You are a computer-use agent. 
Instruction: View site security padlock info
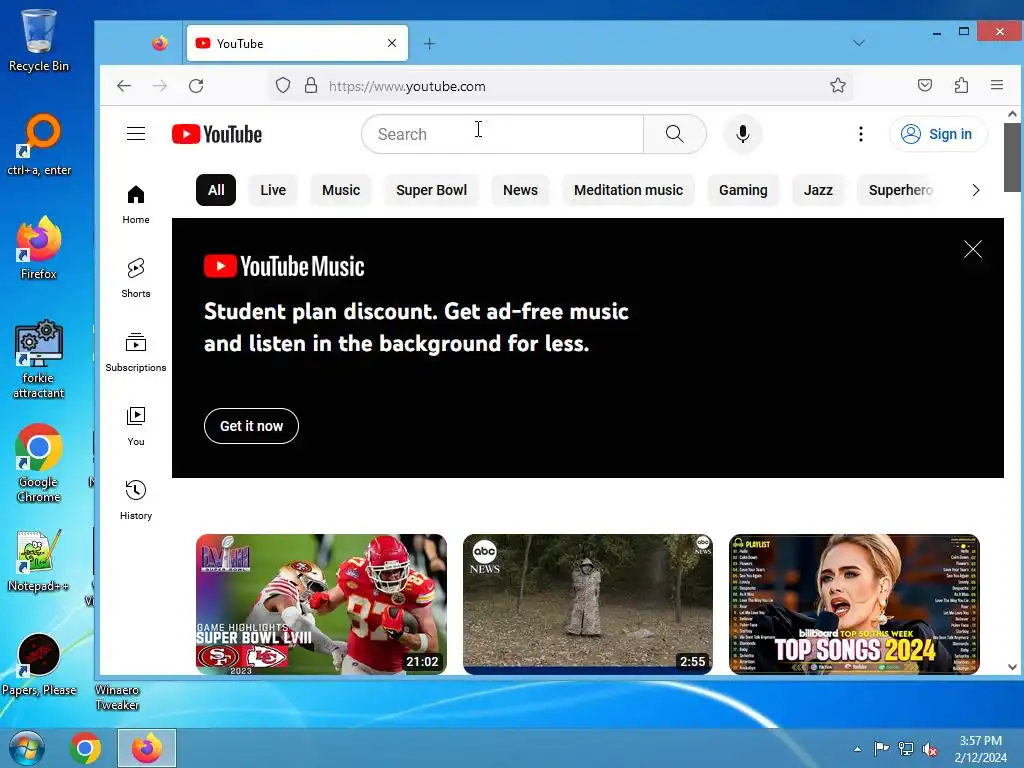coord(311,86)
